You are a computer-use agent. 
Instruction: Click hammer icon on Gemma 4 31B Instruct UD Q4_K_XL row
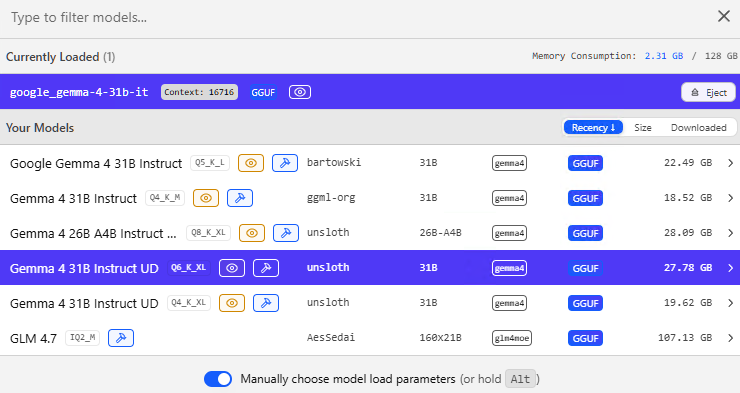click(266, 303)
